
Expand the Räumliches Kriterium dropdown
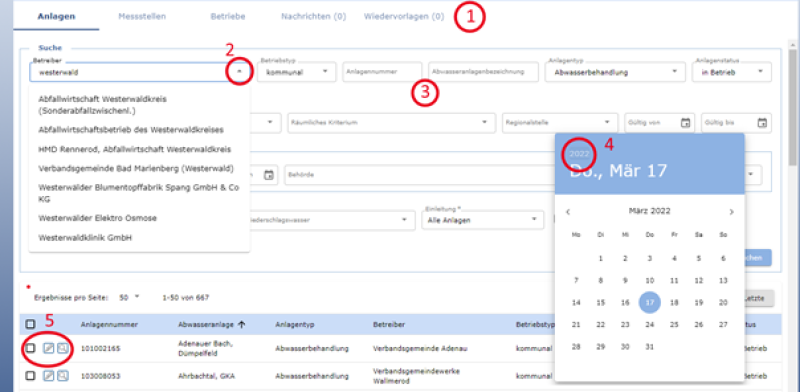(391, 123)
